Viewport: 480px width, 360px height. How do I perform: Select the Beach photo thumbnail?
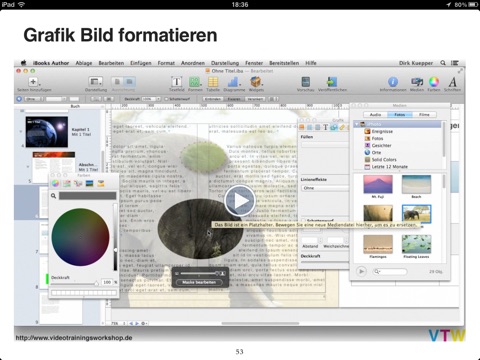pos(416,184)
